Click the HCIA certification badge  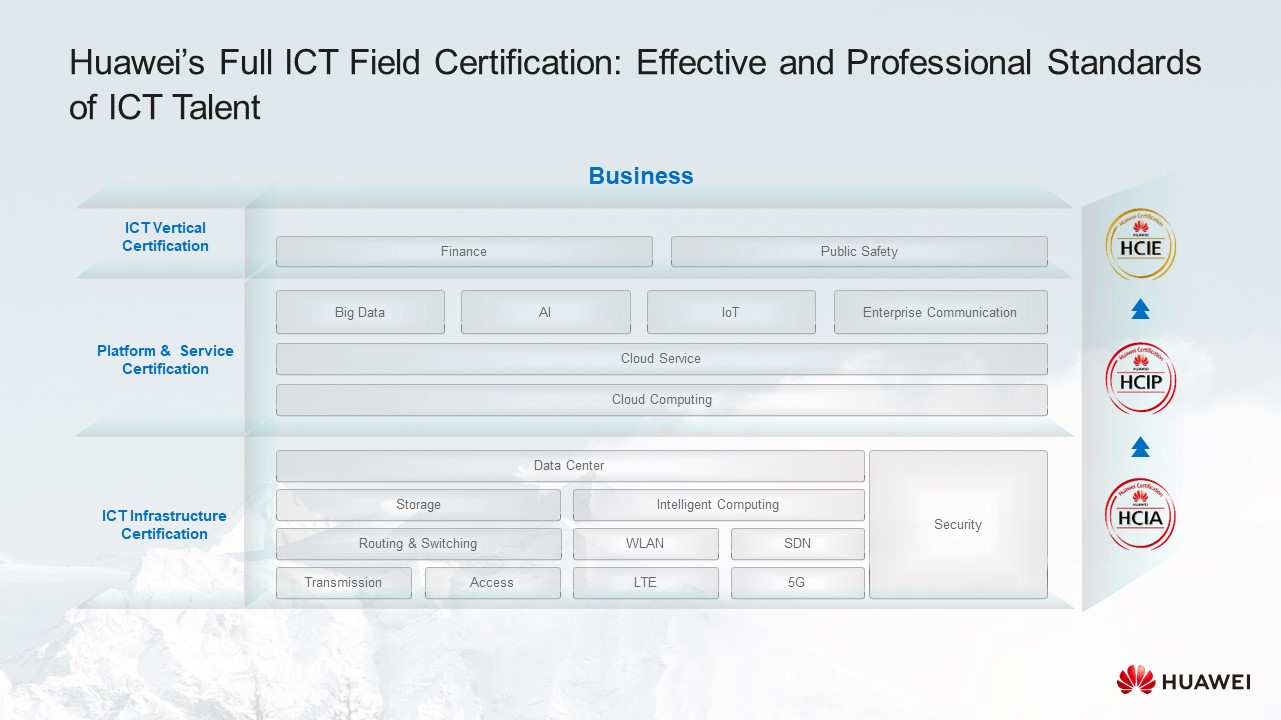click(1140, 514)
